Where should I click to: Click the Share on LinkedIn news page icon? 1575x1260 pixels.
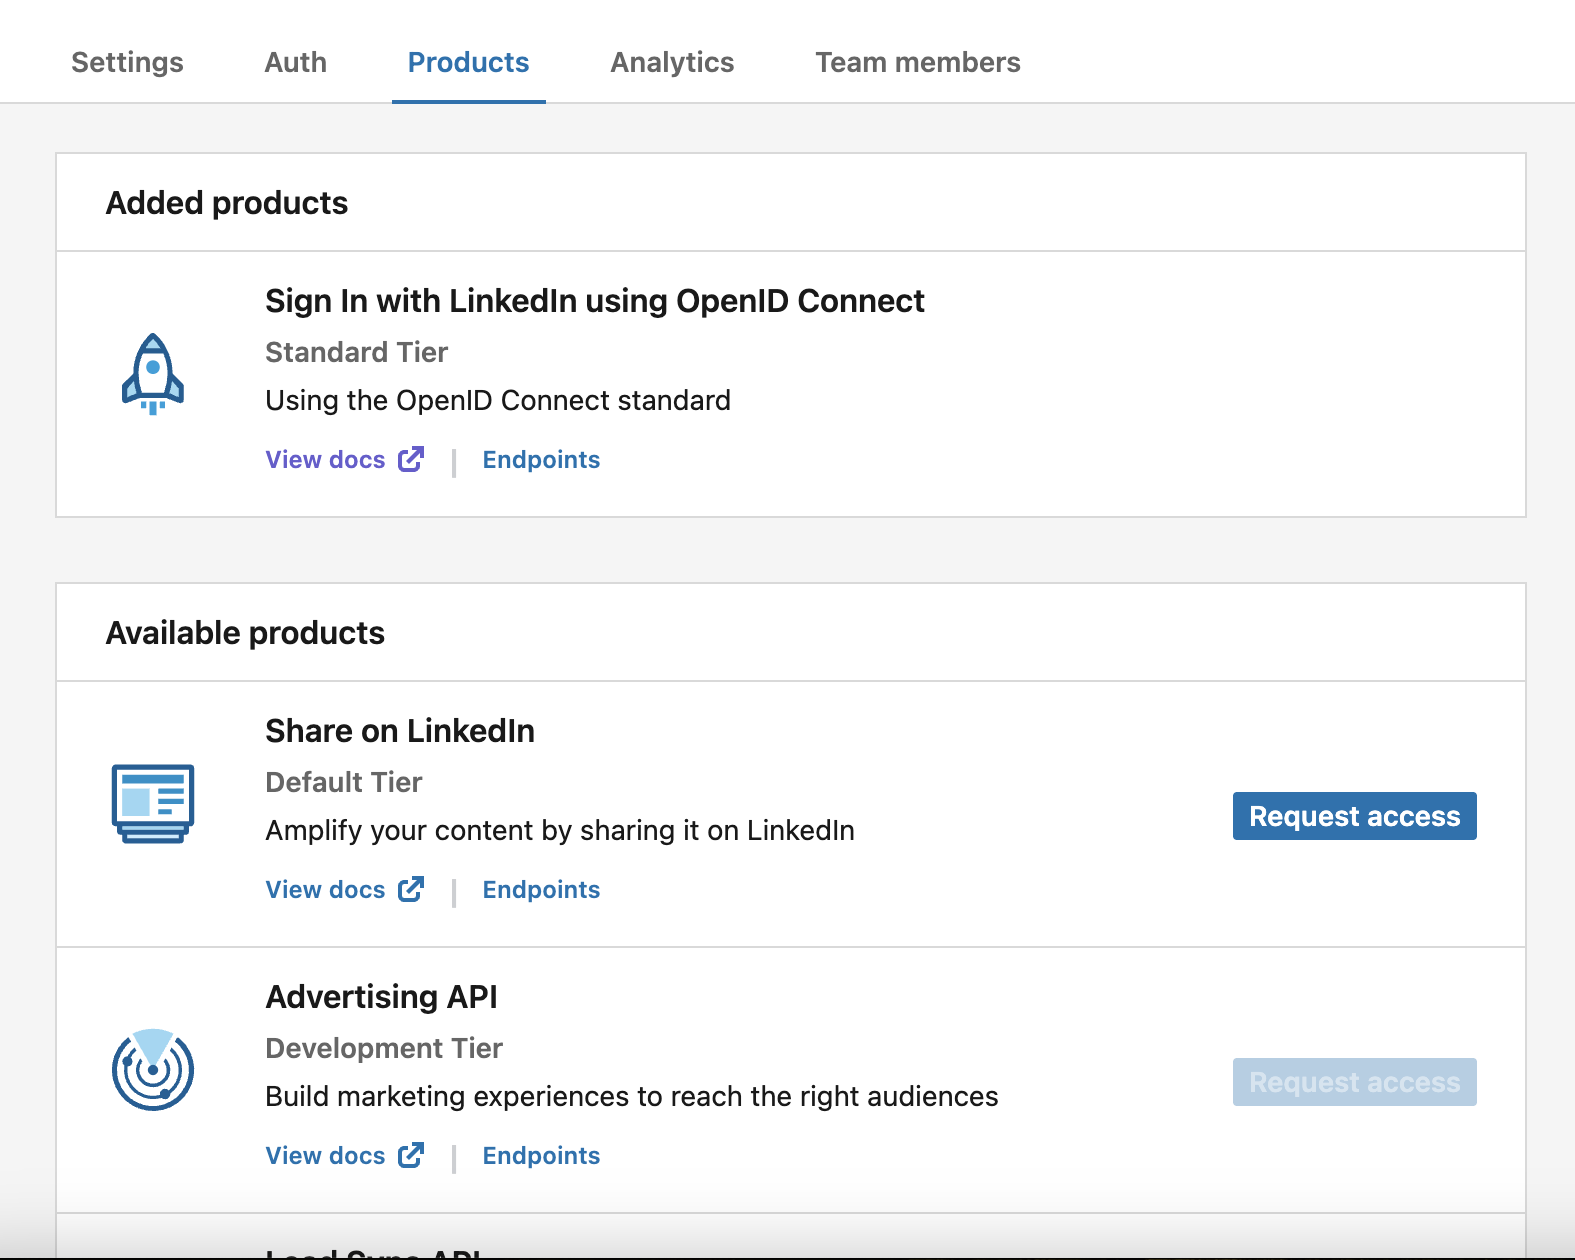click(152, 804)
